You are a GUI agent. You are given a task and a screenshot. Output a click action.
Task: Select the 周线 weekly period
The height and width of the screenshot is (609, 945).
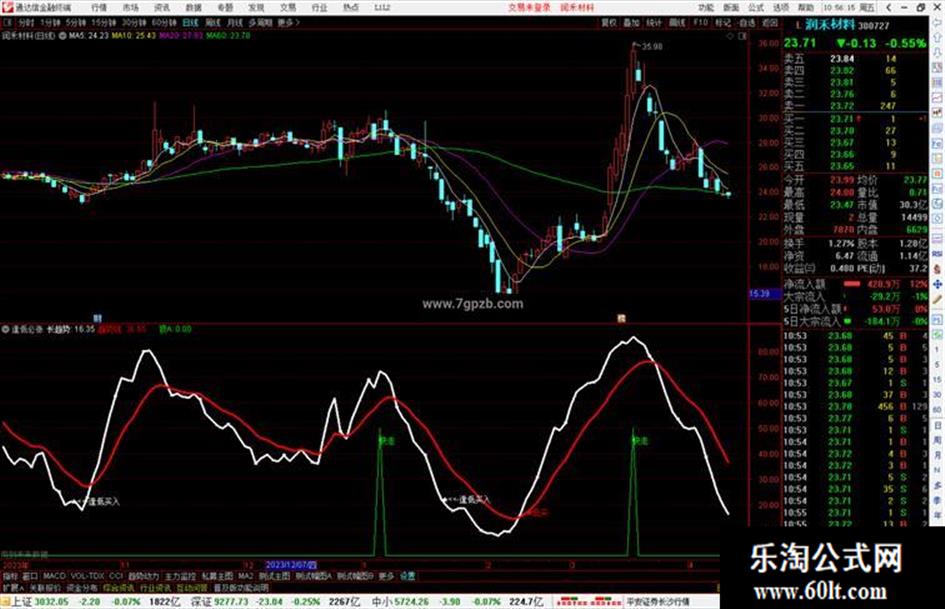coord(213,22)
